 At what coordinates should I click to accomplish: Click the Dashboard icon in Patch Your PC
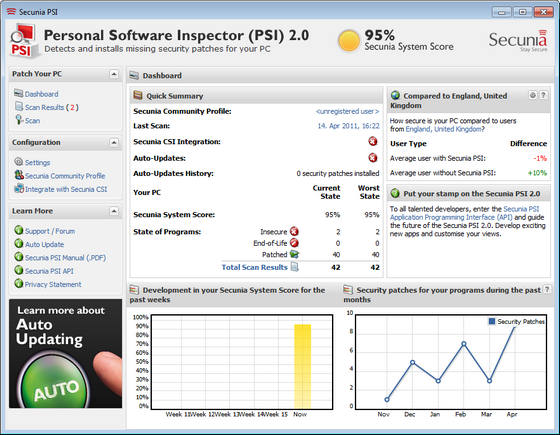(19, 94)
